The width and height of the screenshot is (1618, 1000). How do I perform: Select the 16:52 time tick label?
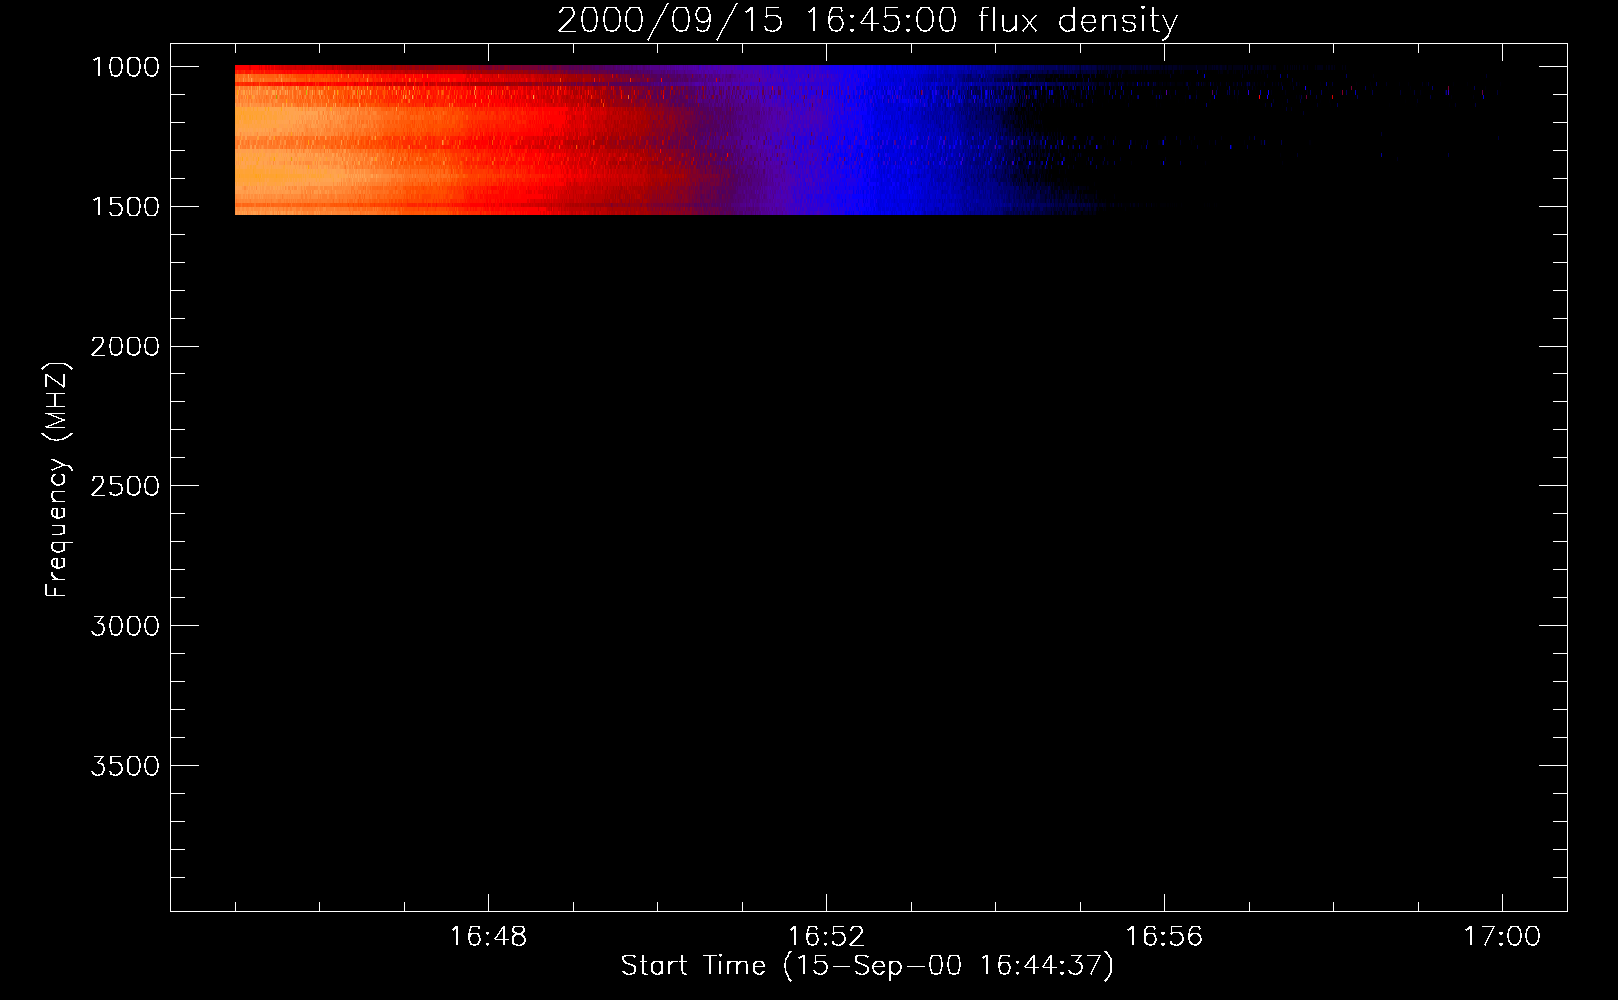click(x=826, y=937)
